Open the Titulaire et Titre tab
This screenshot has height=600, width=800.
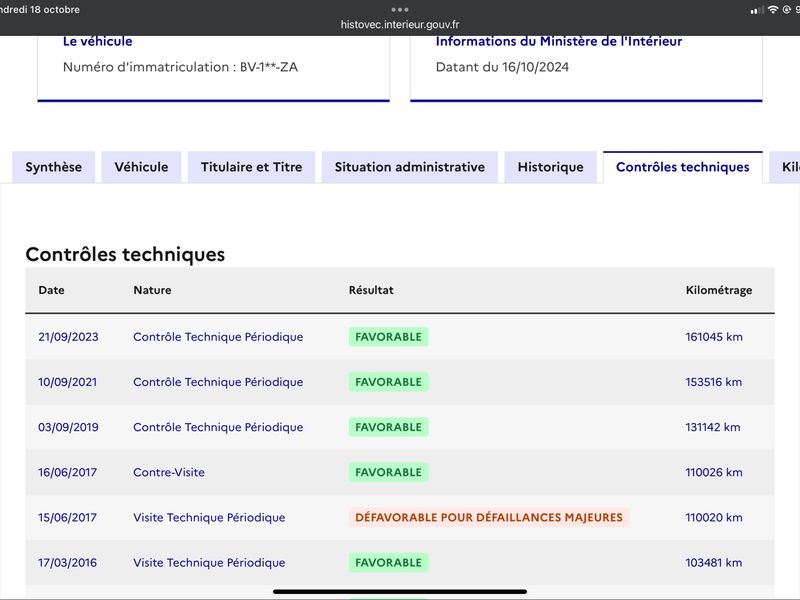pos(252,167)
